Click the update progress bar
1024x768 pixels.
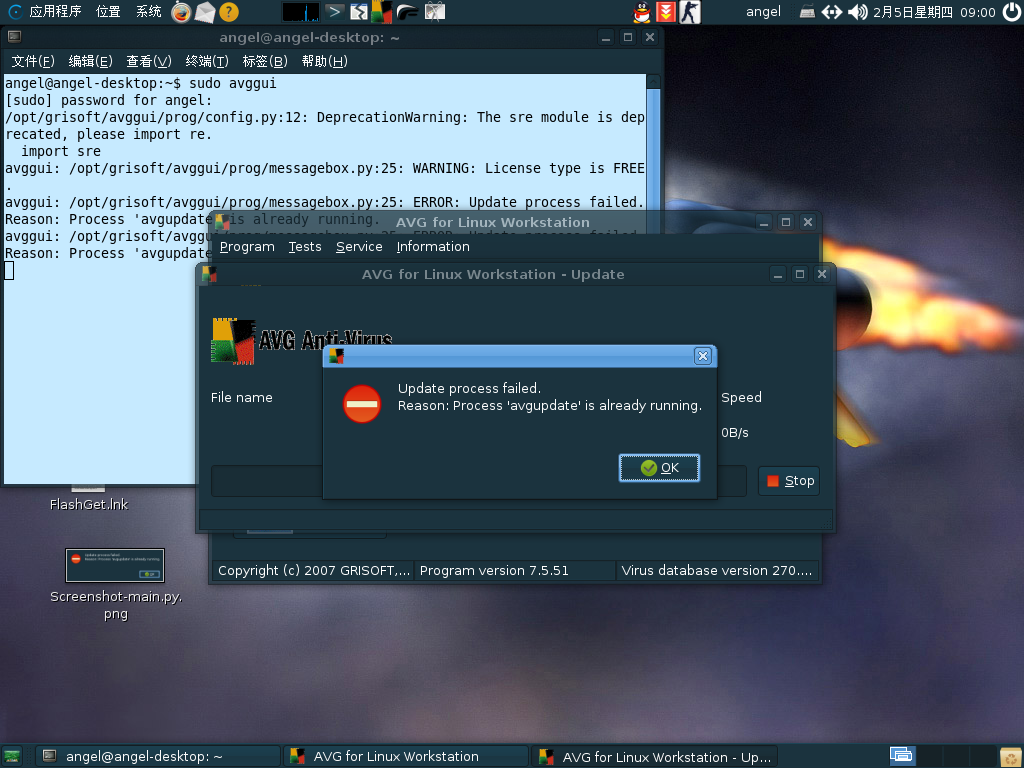coord(479,481)
